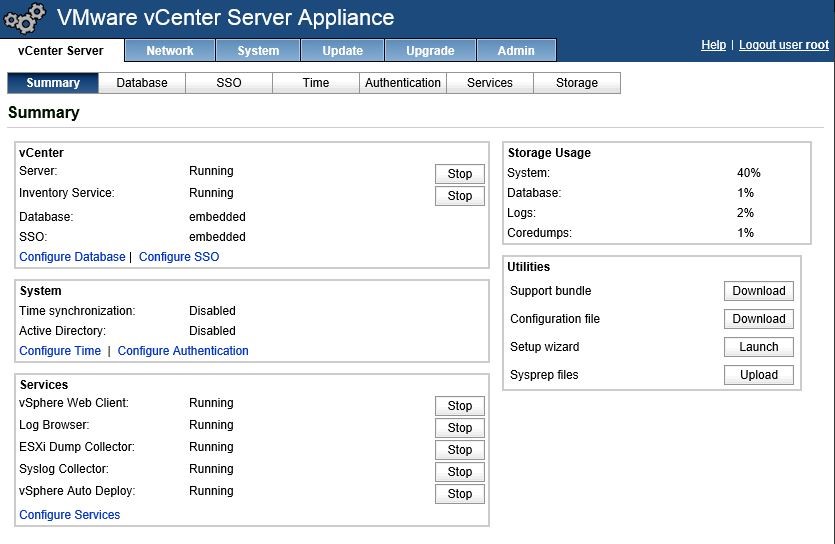Click Configure Time link
The height and width of the screenshot is (544, 835).
click(60, 351)
